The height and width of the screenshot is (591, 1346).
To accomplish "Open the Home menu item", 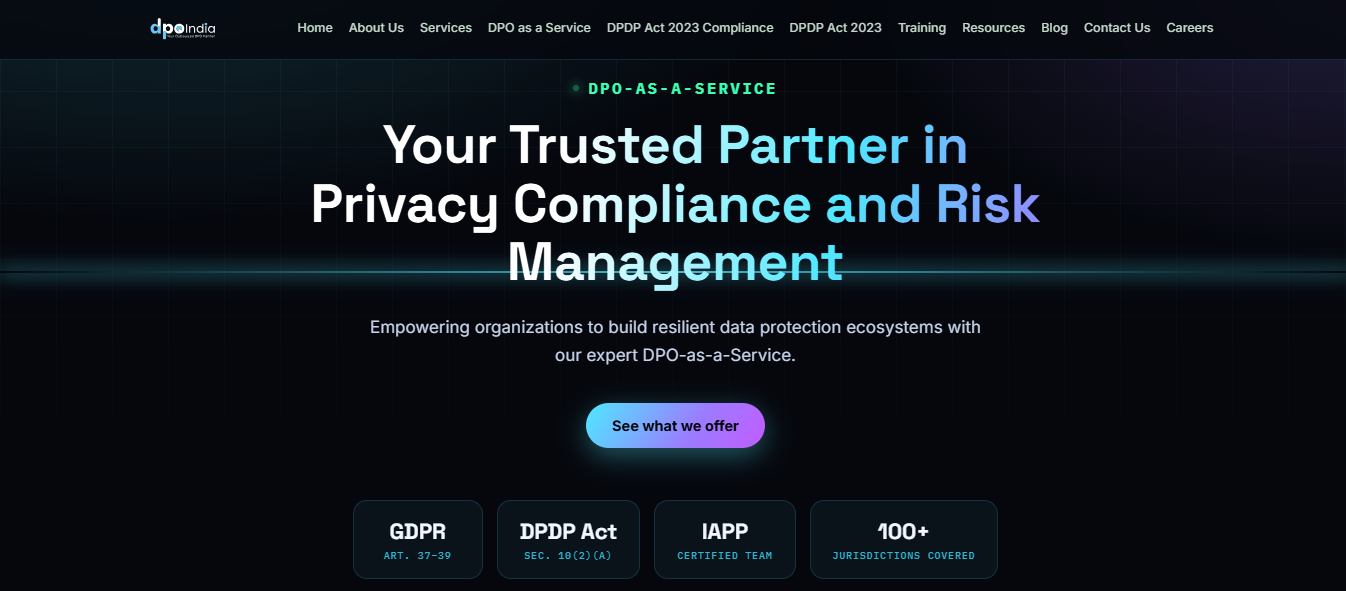I will tap(315, 28).
